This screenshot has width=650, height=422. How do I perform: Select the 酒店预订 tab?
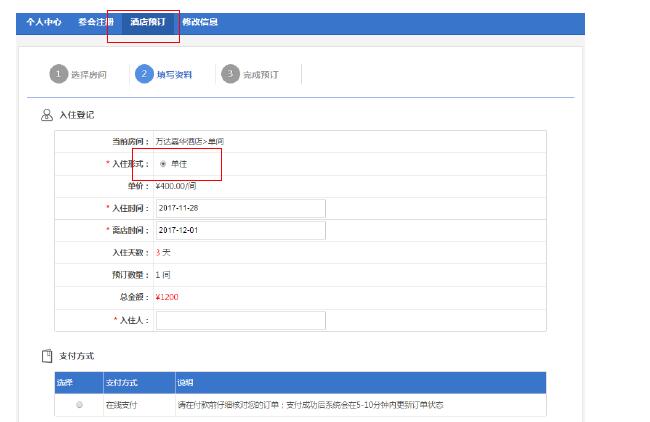tap(148, 22)
